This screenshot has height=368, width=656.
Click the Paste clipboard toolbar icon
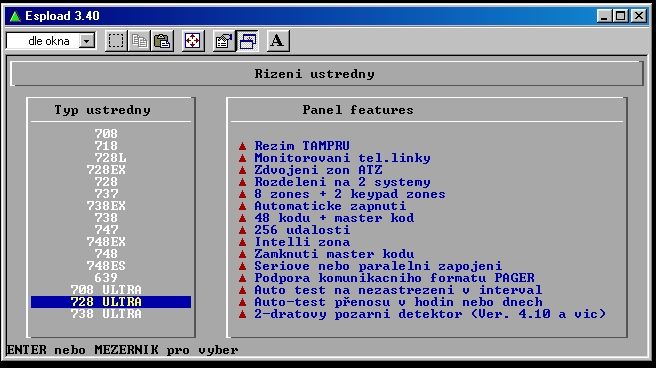pos(162,41)
